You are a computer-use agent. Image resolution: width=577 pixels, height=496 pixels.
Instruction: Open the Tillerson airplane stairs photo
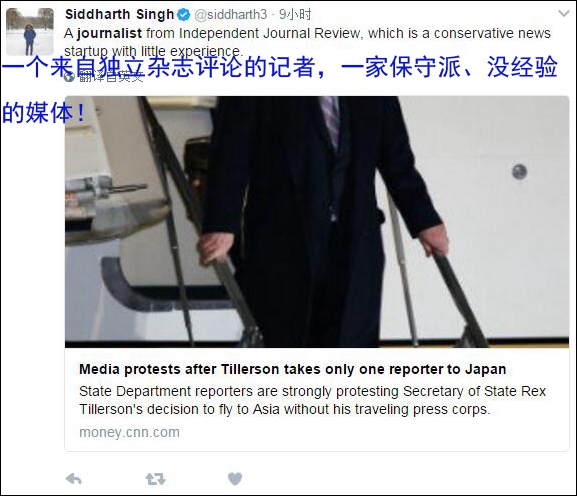317,222
